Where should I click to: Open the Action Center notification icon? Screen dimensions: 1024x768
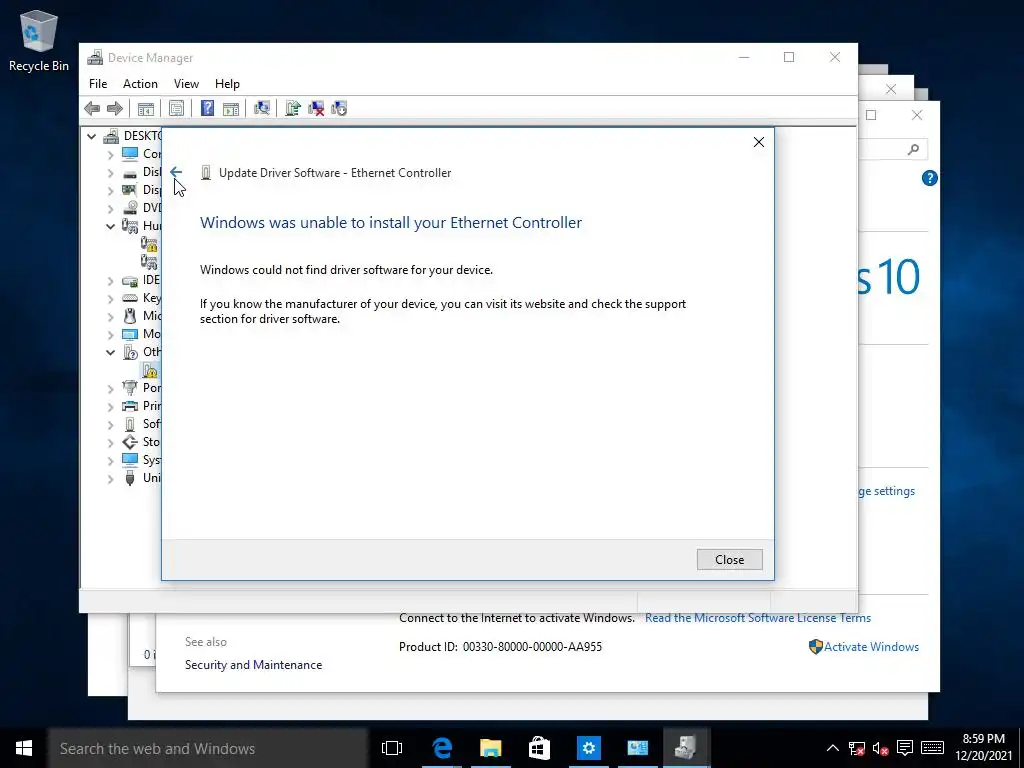point(904,748)
